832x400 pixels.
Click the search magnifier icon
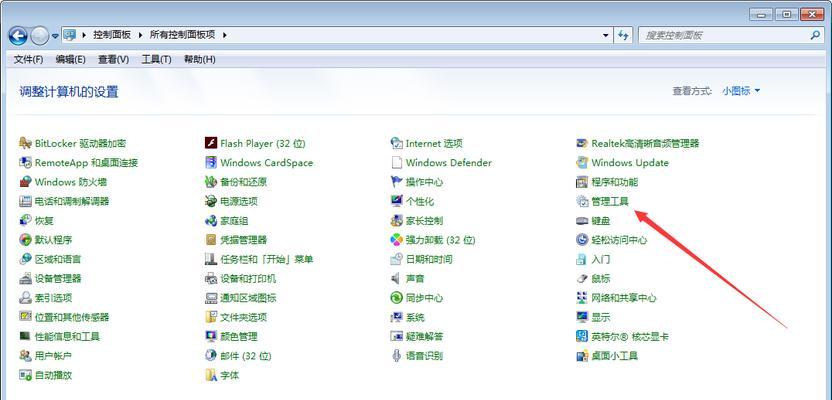[x=816, y=36]
